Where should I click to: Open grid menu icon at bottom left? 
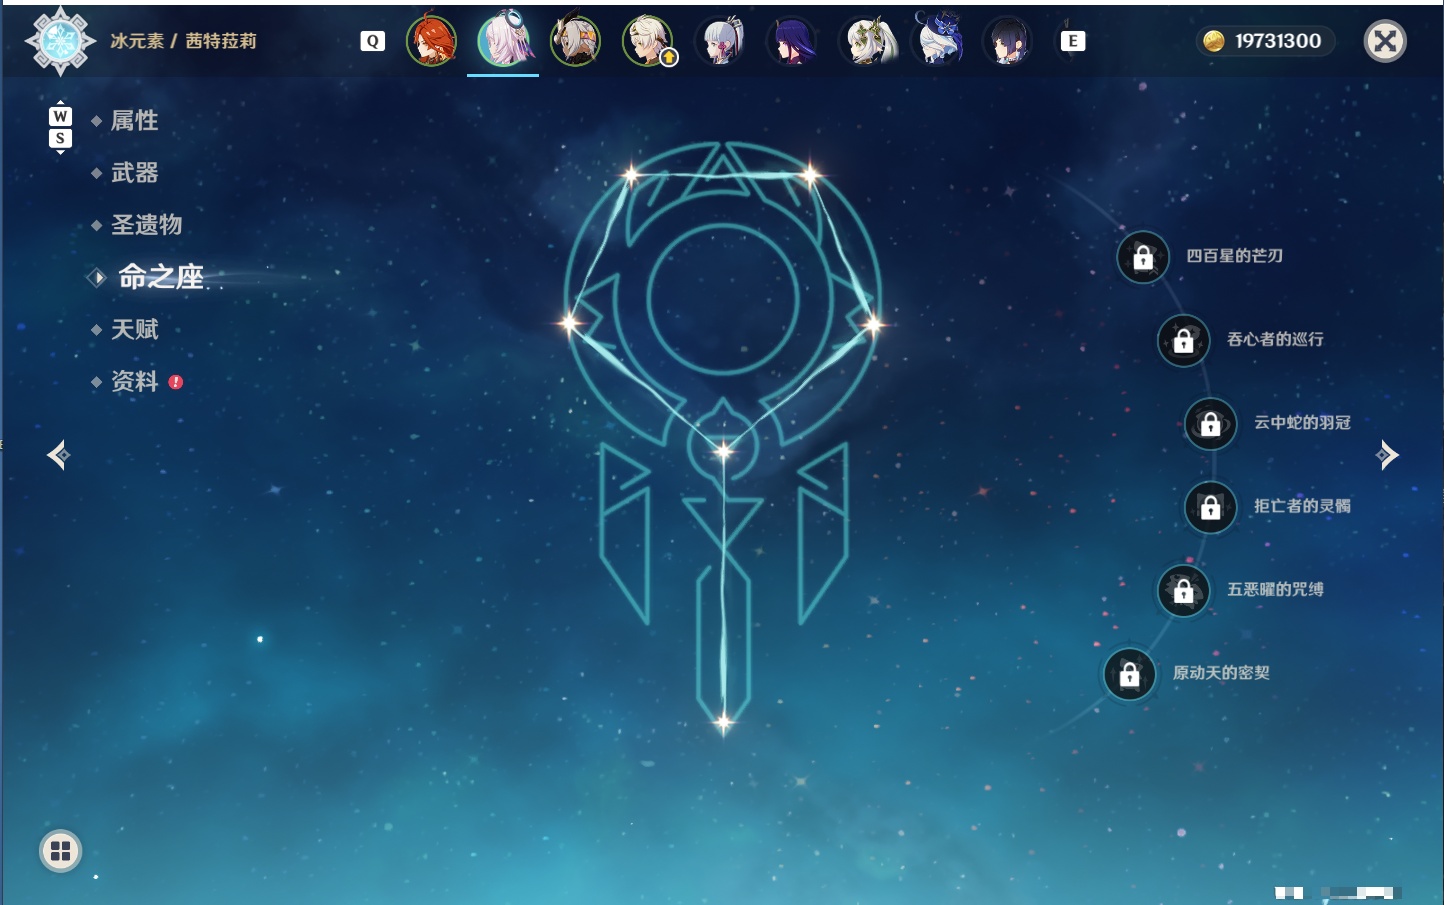click(x=60, y=851)
